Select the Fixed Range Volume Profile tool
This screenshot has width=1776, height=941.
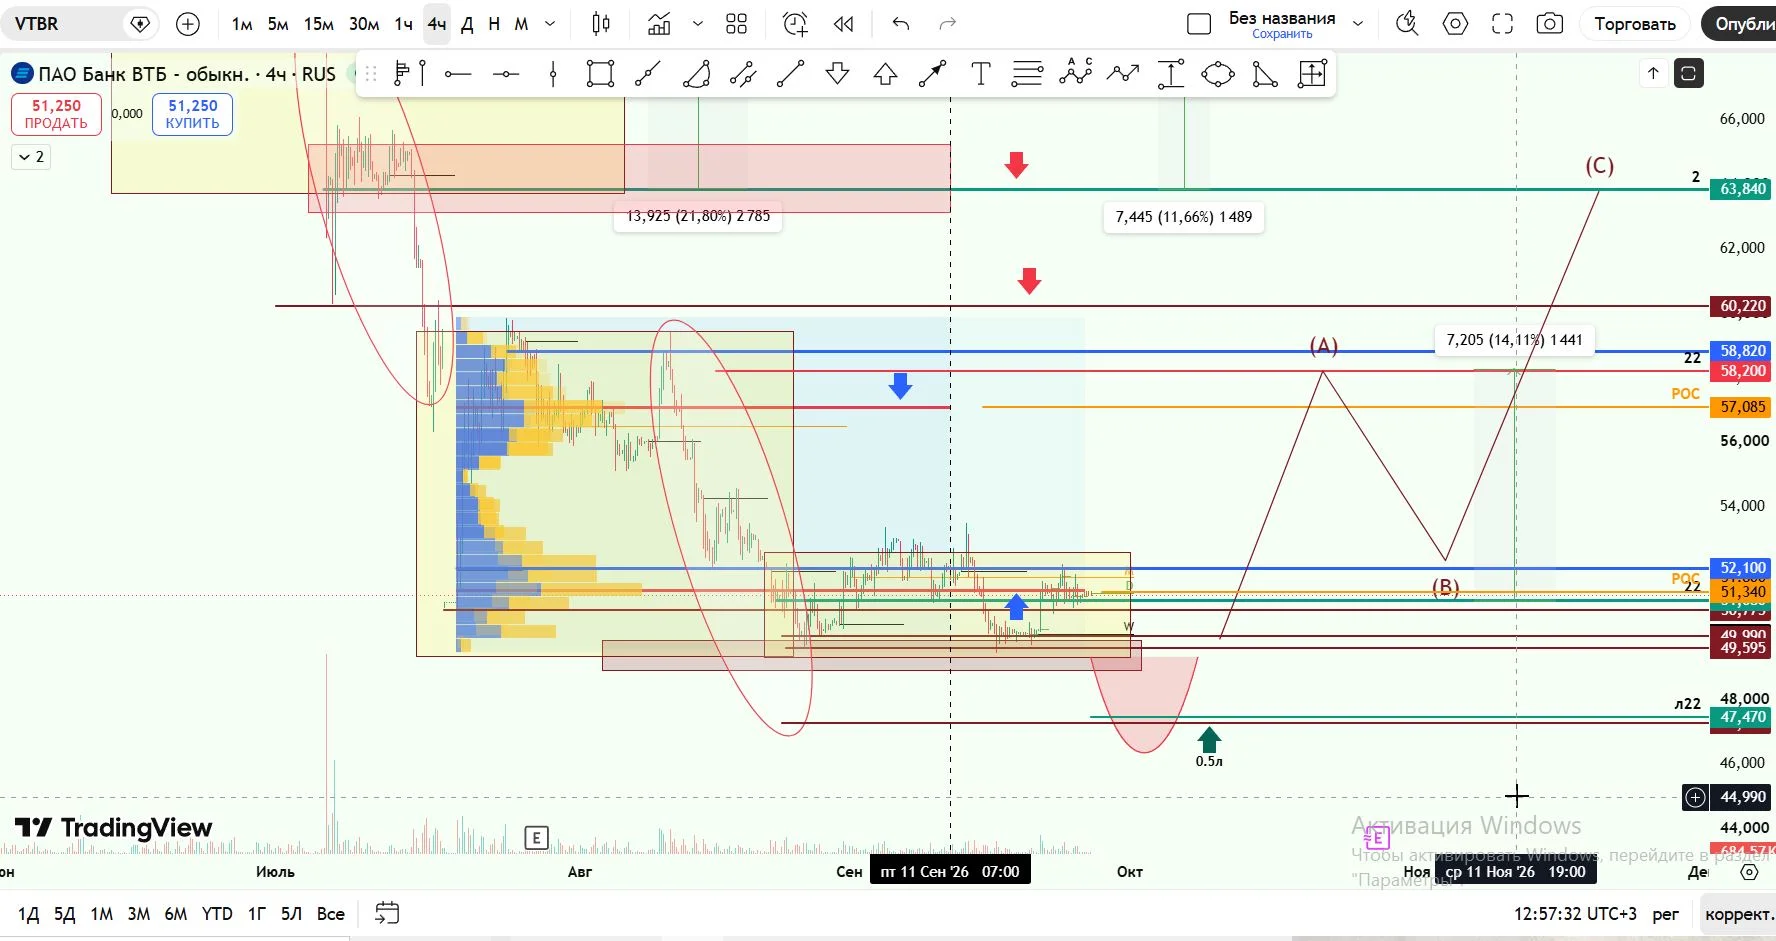(409, 73)
